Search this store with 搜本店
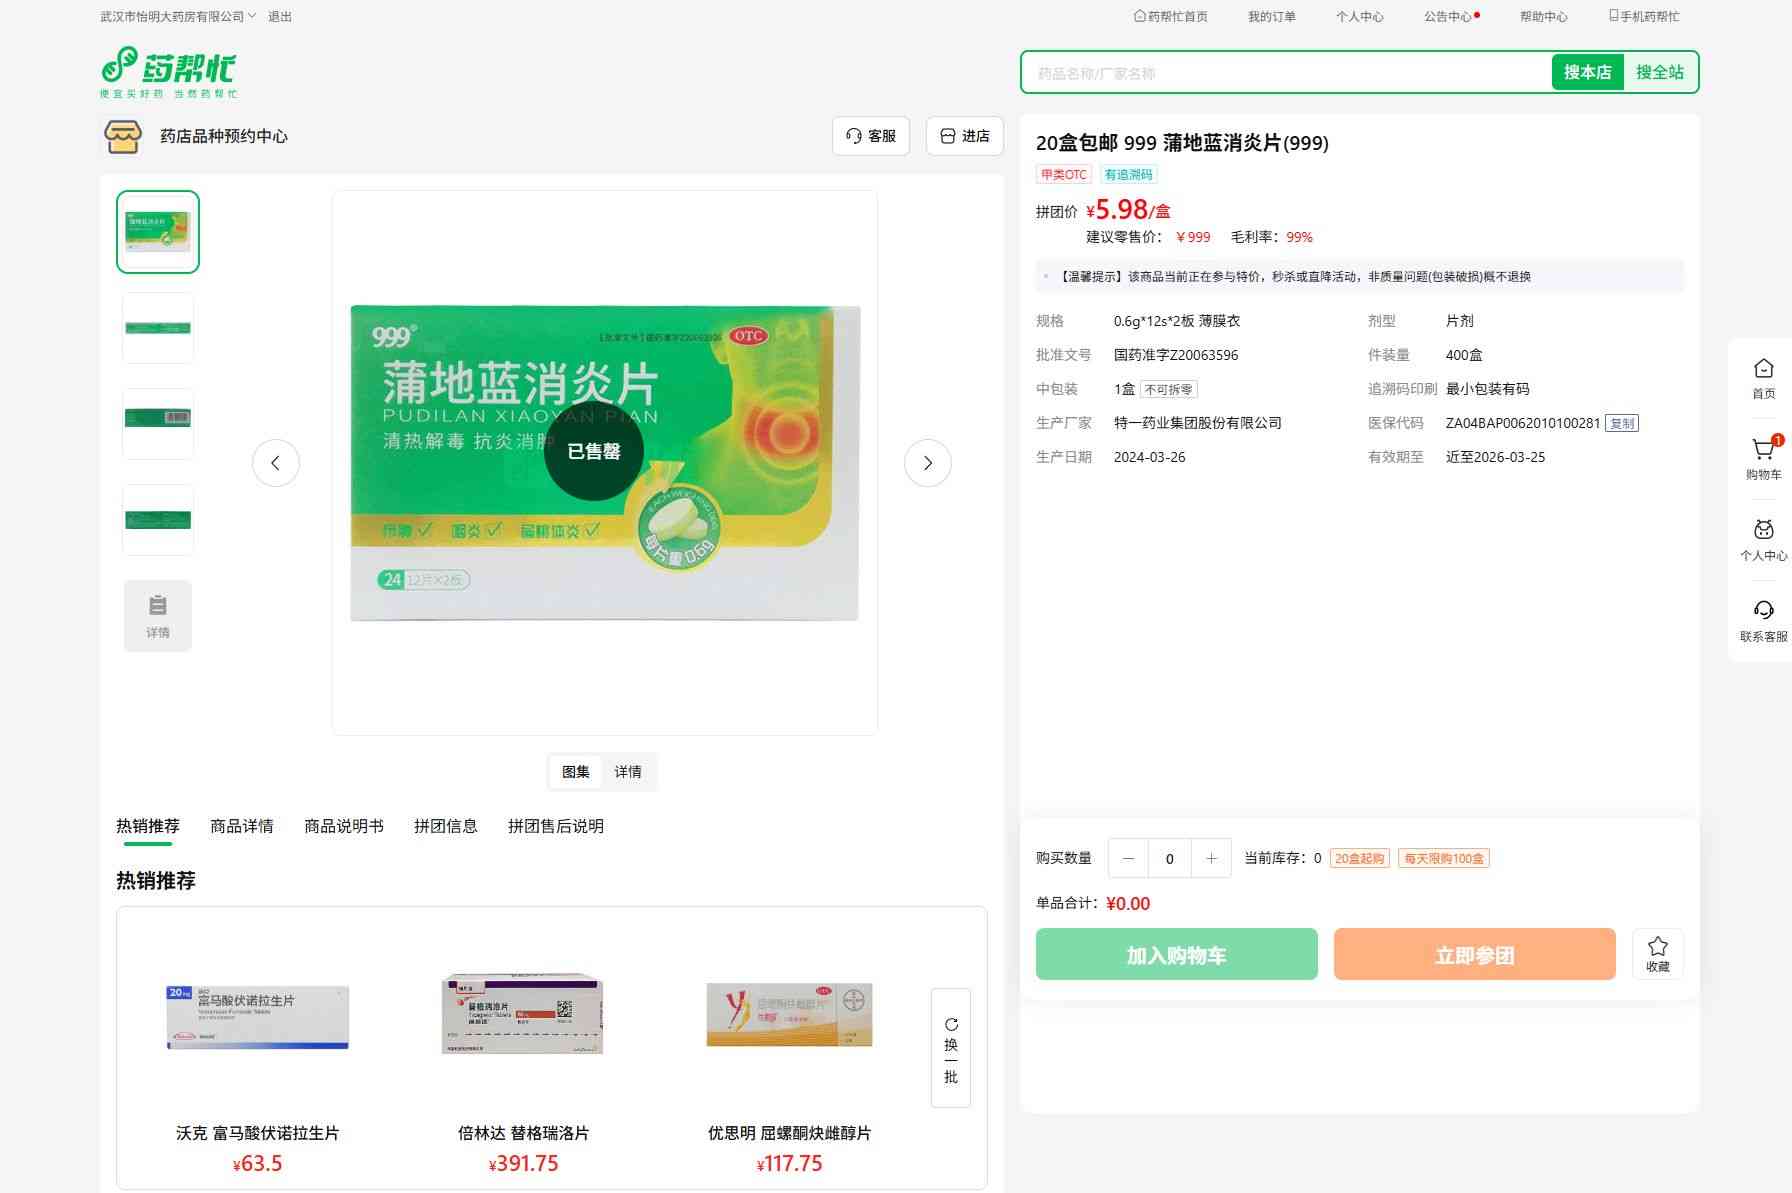This screenshot has height=1193, width=1792. click(1588, 72)
